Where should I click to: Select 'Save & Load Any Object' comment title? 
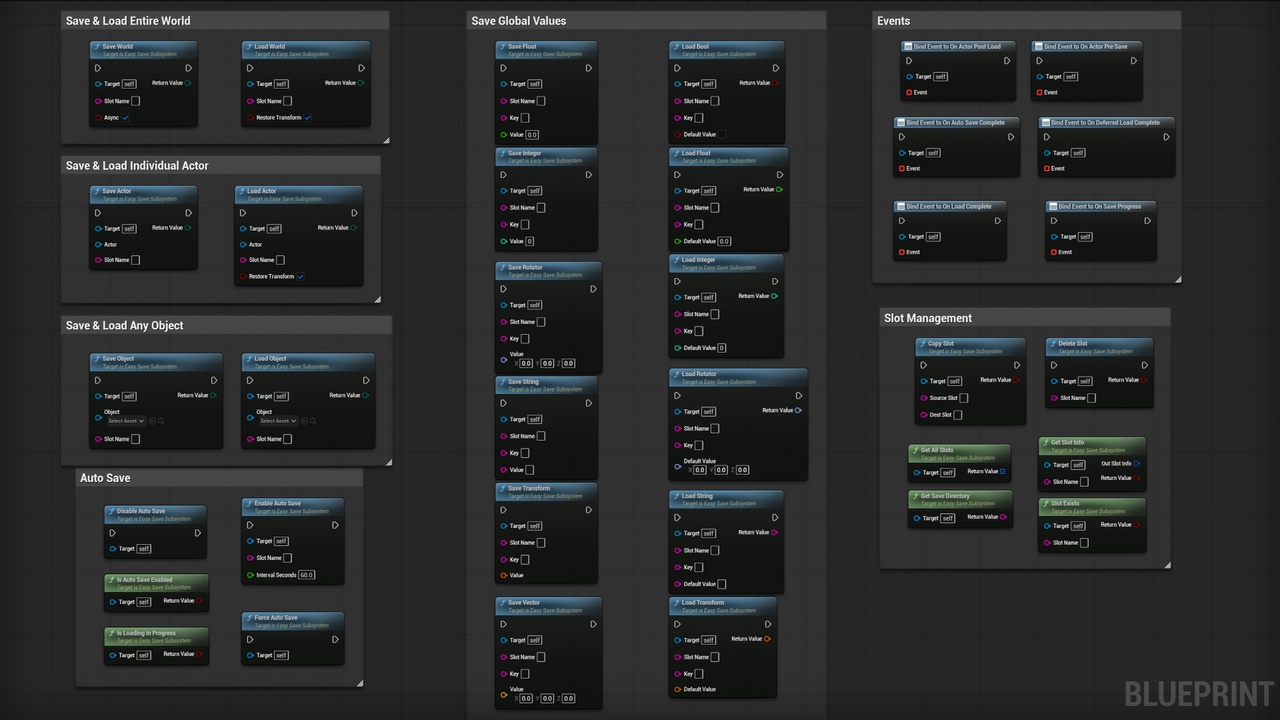click(x=125, y=326)
